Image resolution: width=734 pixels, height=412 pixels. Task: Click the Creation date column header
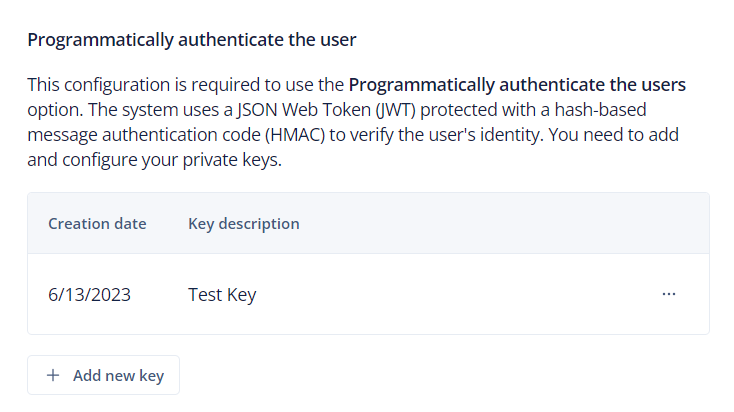pyautogui.click(x=97, y=223)
